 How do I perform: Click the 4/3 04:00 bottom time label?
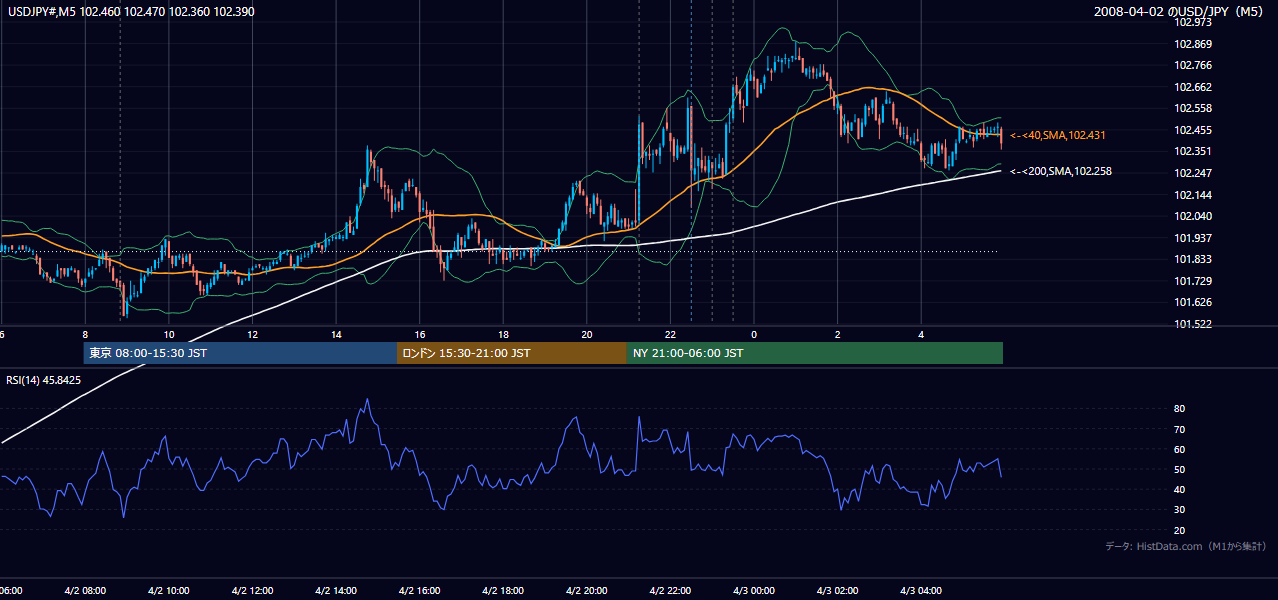click(922, 590)
